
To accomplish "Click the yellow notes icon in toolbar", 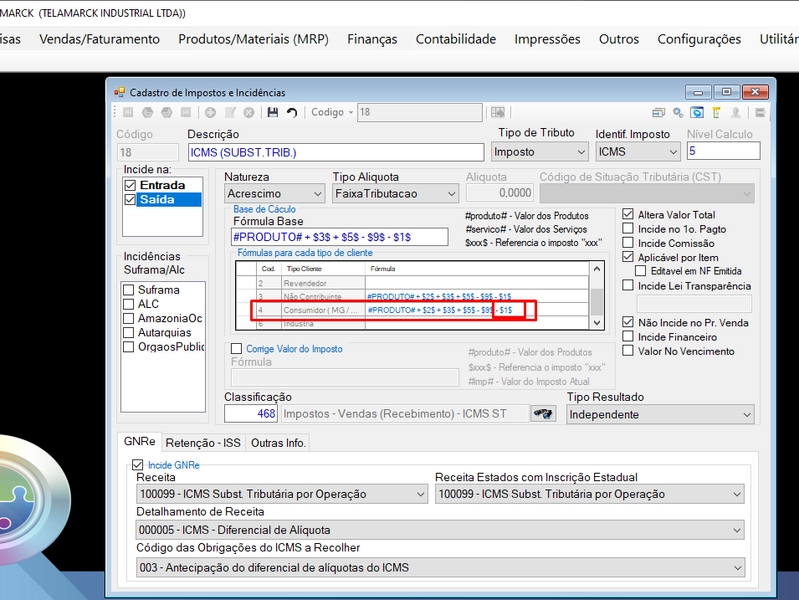I will click(x=716, y=112).
